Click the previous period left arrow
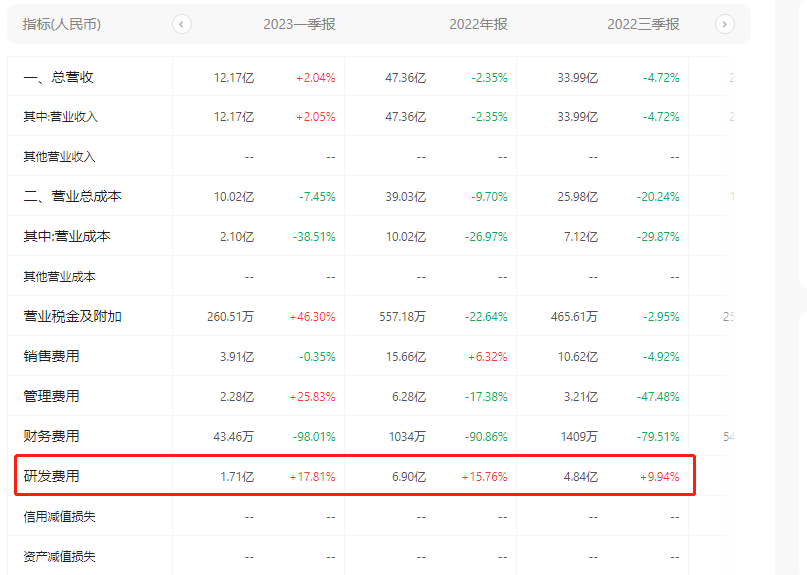 coord(182,24)
